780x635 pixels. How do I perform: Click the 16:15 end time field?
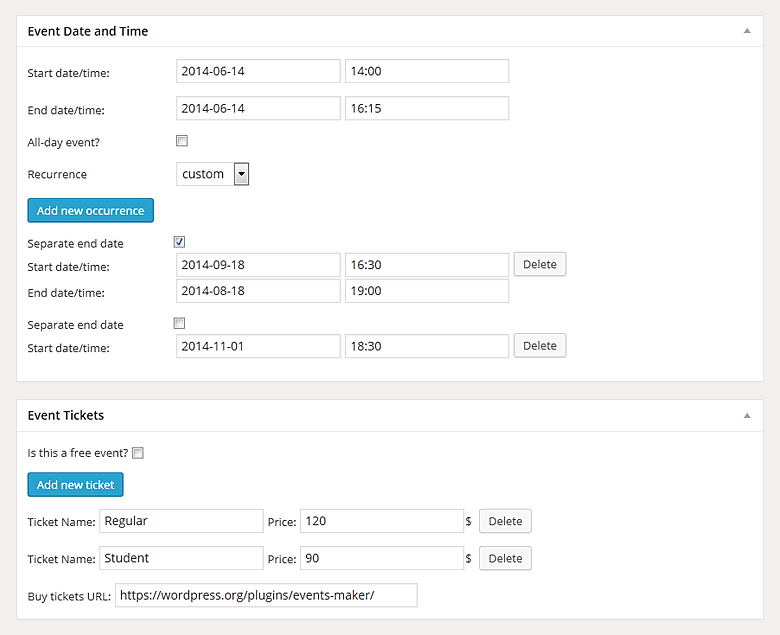[427, 108]
